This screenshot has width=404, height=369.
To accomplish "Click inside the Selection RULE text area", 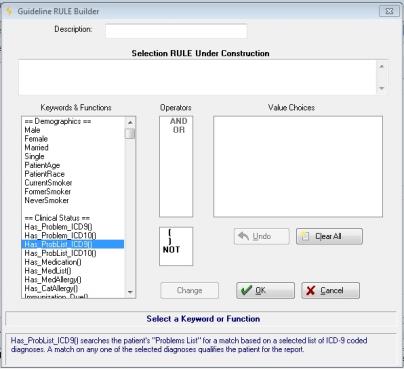I will (x=197, y=77).
